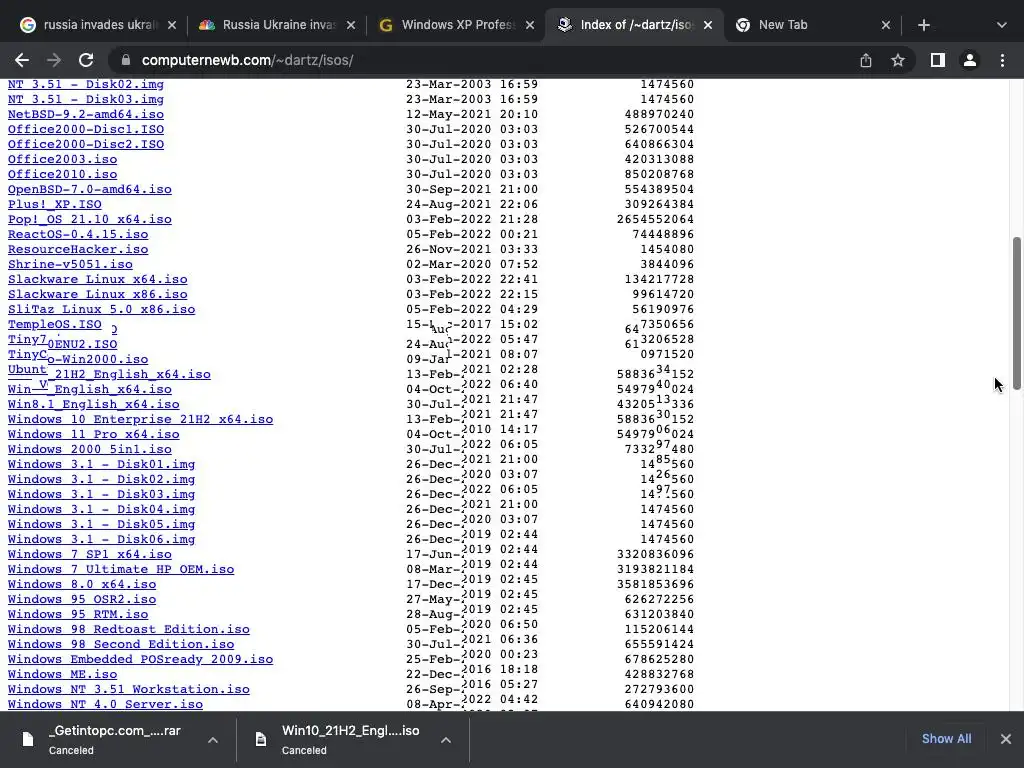Click Windows_NT_3.51_Workstation.iso link
Screen dimensions: 1024x768
pos(129,690)
